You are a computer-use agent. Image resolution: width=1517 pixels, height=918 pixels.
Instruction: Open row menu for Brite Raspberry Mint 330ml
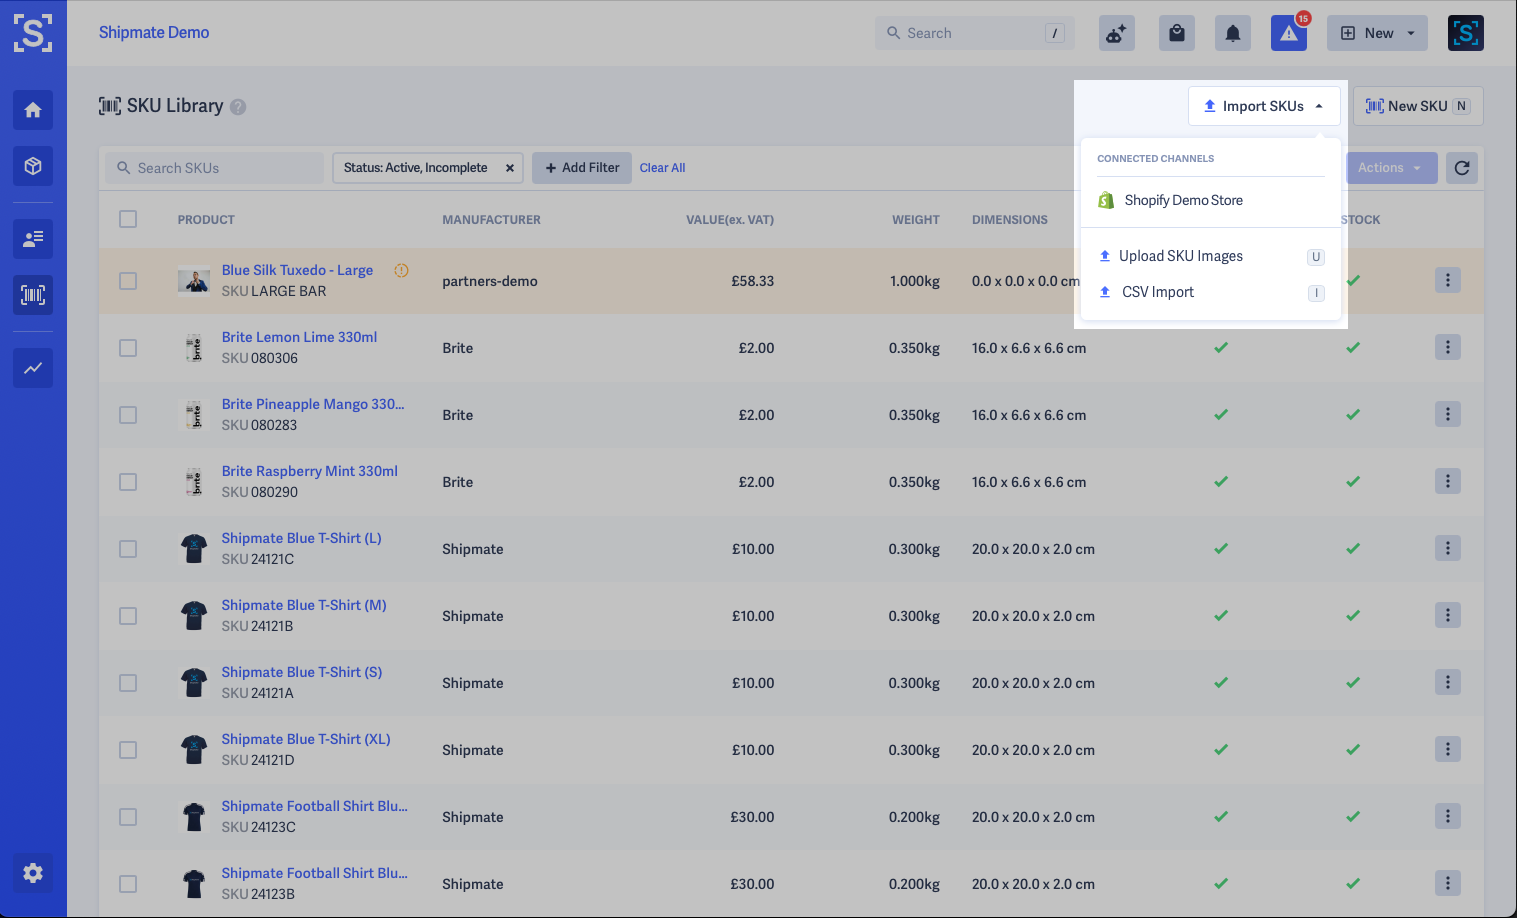click(x=1448, y=482)
